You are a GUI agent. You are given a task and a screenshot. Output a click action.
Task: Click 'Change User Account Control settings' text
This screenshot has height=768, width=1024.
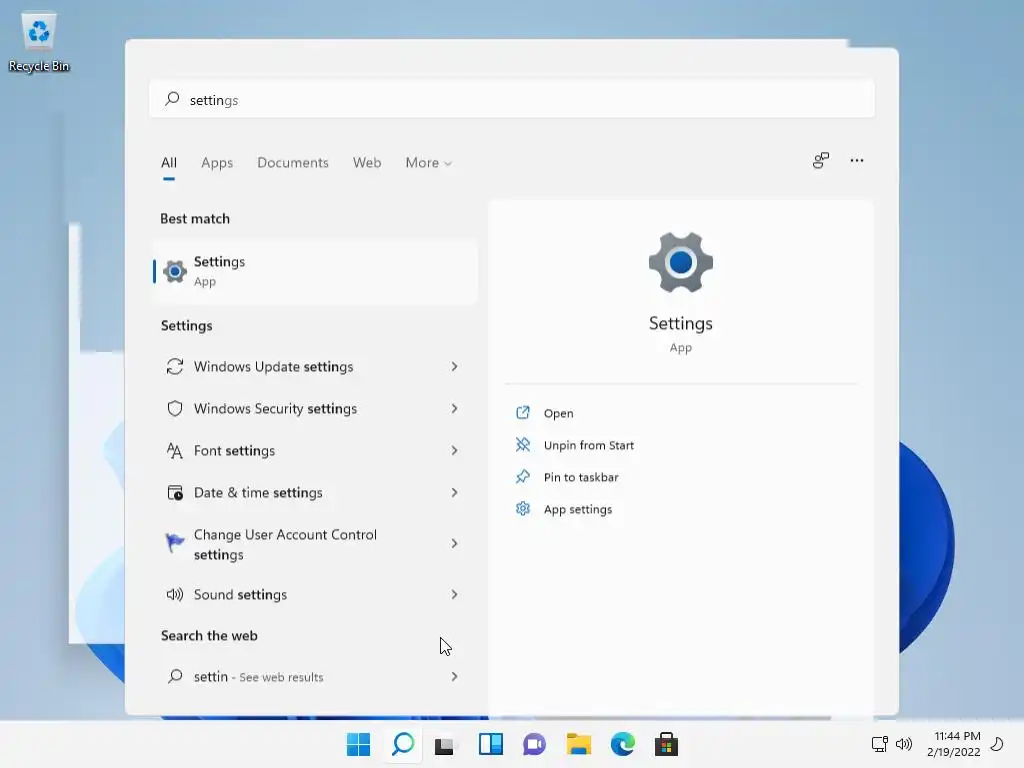[285, 544]
